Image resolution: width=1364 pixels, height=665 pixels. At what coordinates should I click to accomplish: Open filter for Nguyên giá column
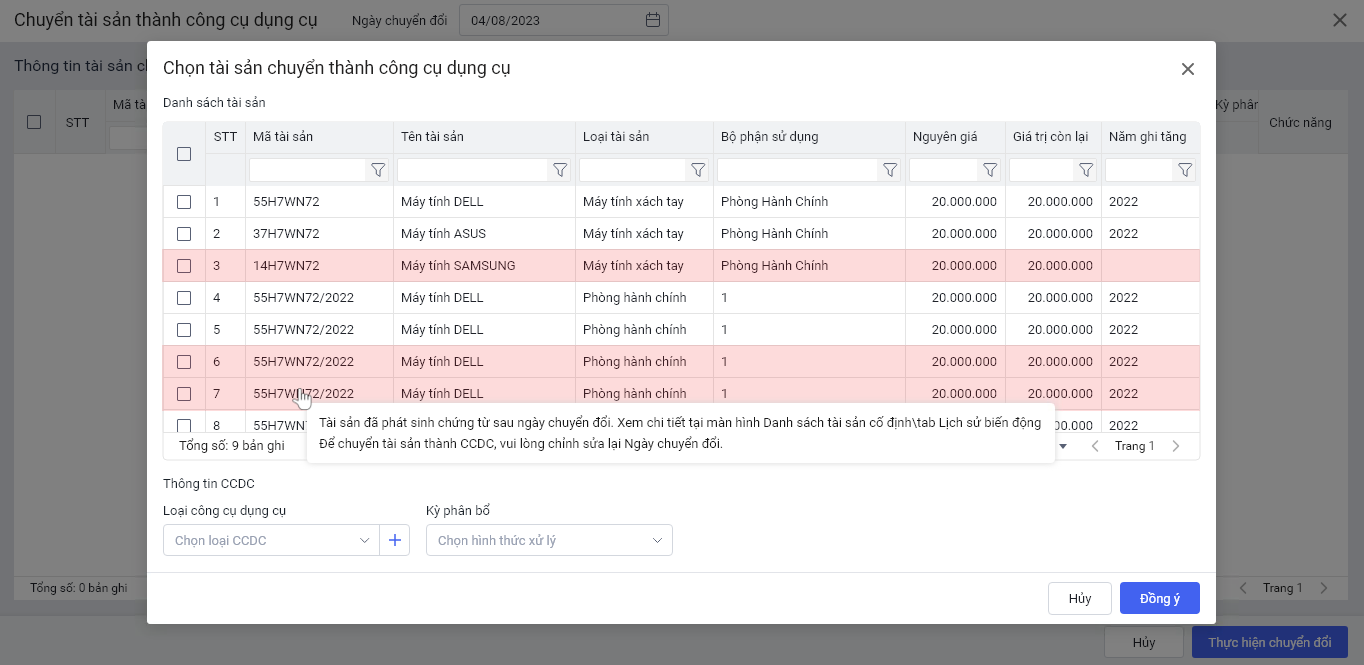[x=989, y=170]
